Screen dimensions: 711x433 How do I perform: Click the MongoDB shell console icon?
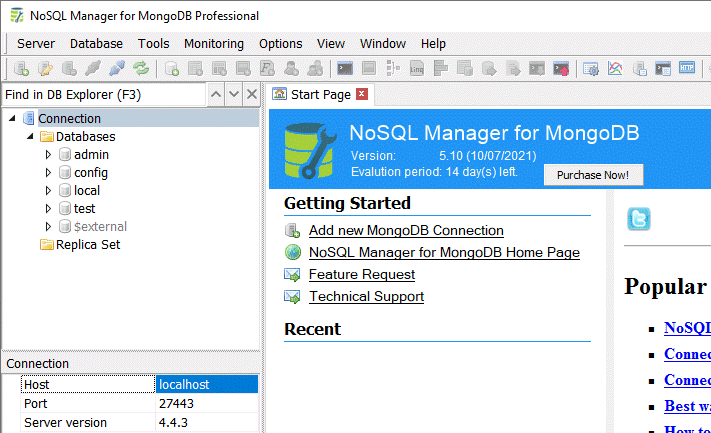pyautogui.click(x=345, y=69)
